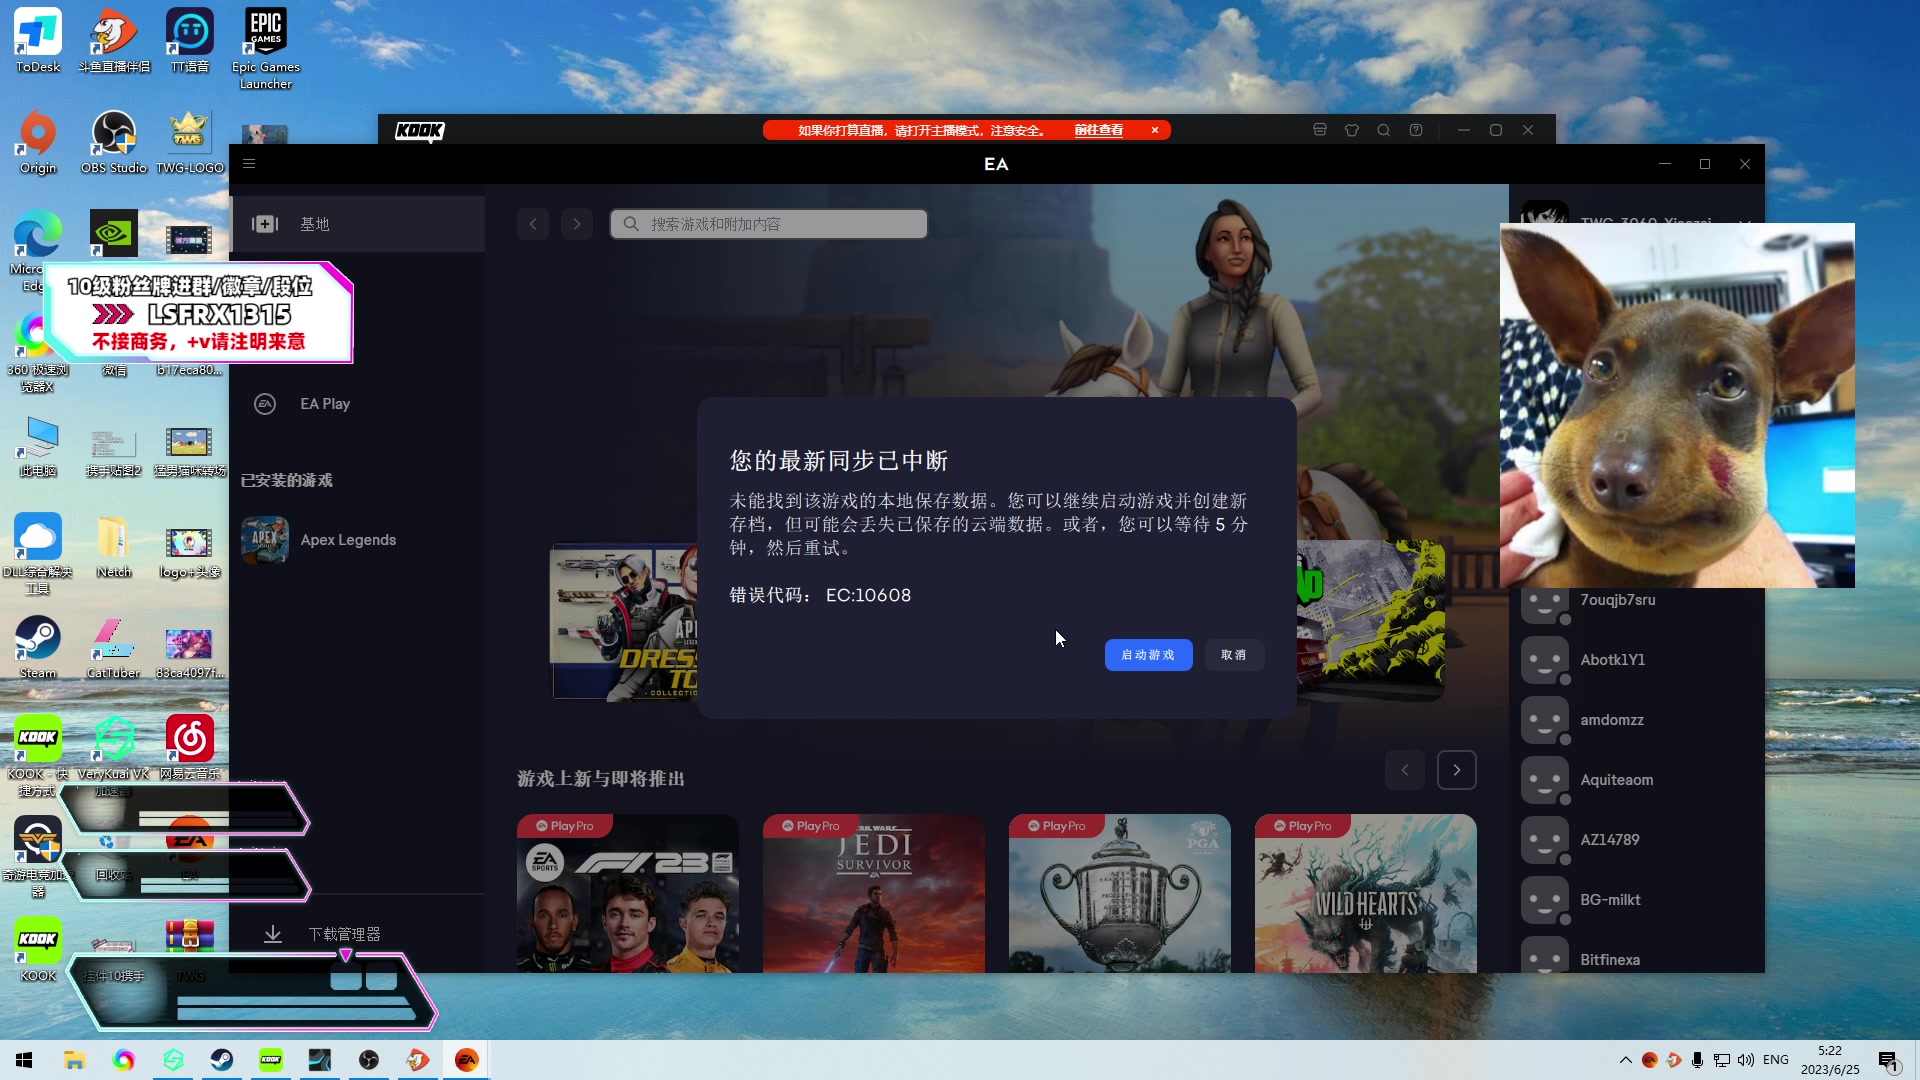Screen dimensions: 1920x1080
Task: Open Steam desktop shortcut
Action: (x=38, y=647)
